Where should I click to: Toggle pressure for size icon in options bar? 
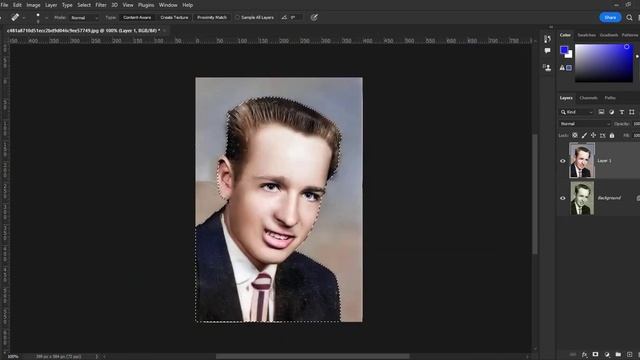314,18
